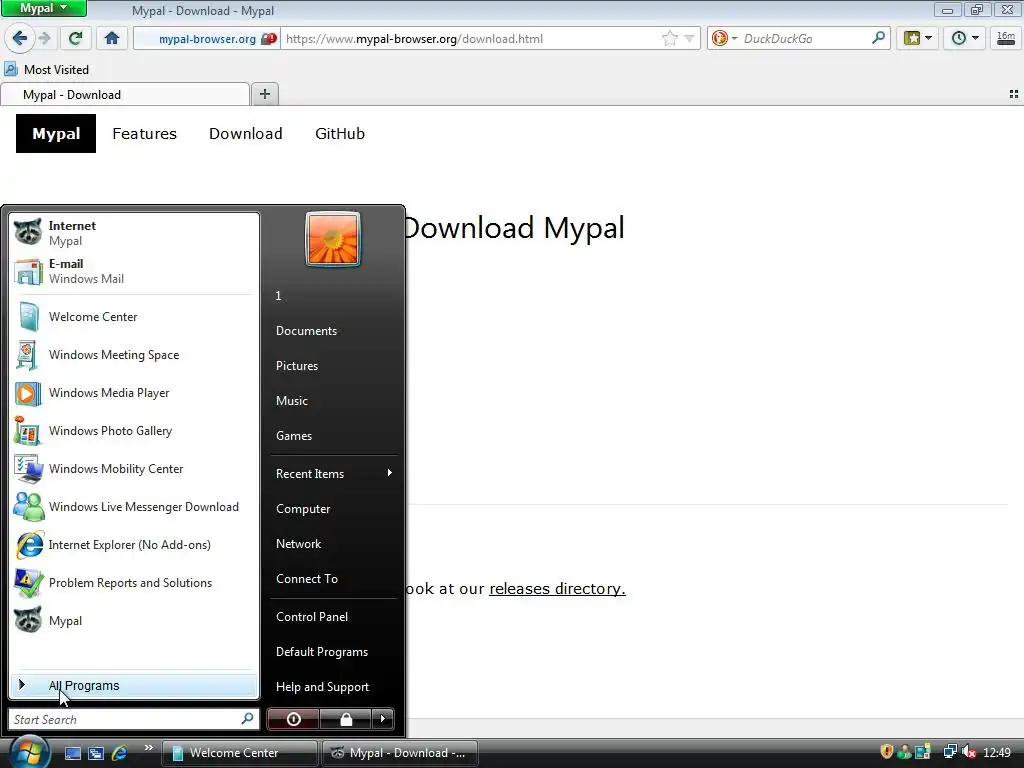Click the Windows Start orb
Viewport: 1024px width, 768px height.
pos(28,752)
